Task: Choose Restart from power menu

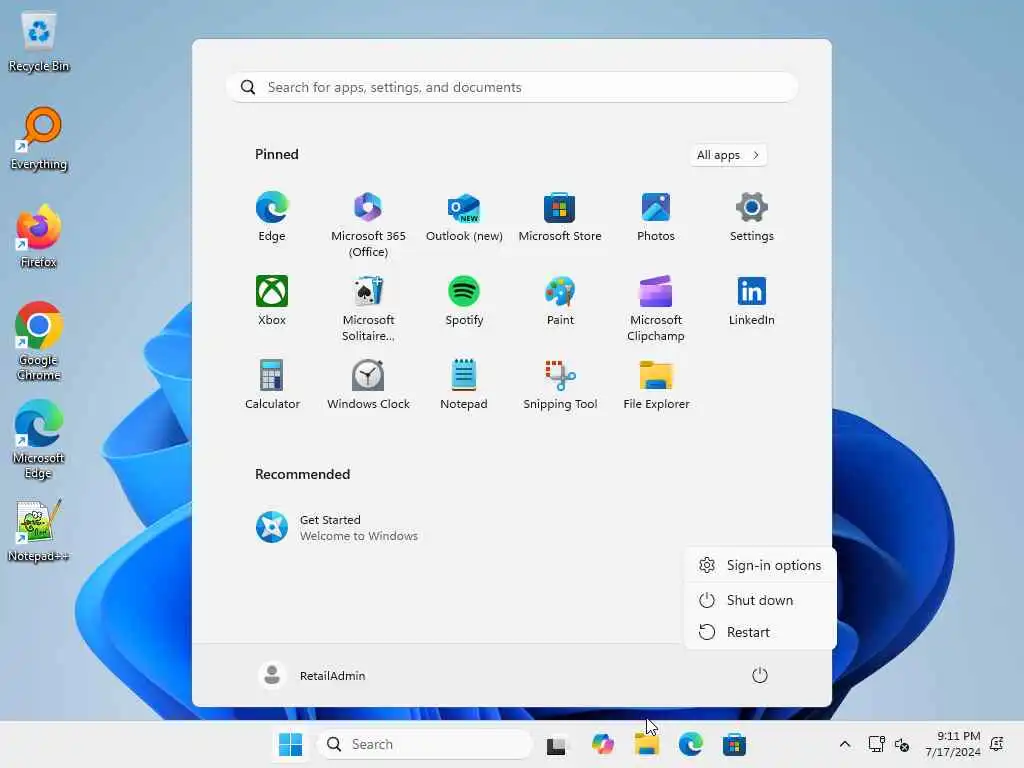Action: [760, 632]
